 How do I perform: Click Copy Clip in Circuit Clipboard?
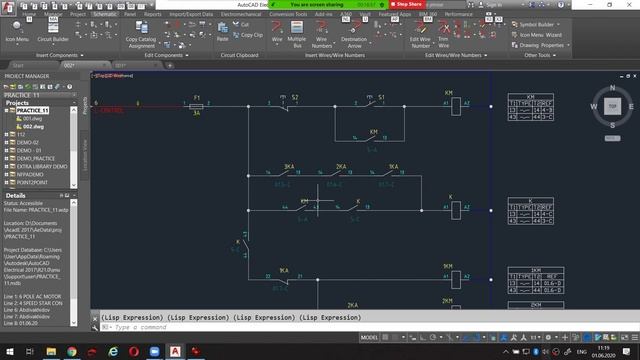pyautogui.click(x=248, y=35)
